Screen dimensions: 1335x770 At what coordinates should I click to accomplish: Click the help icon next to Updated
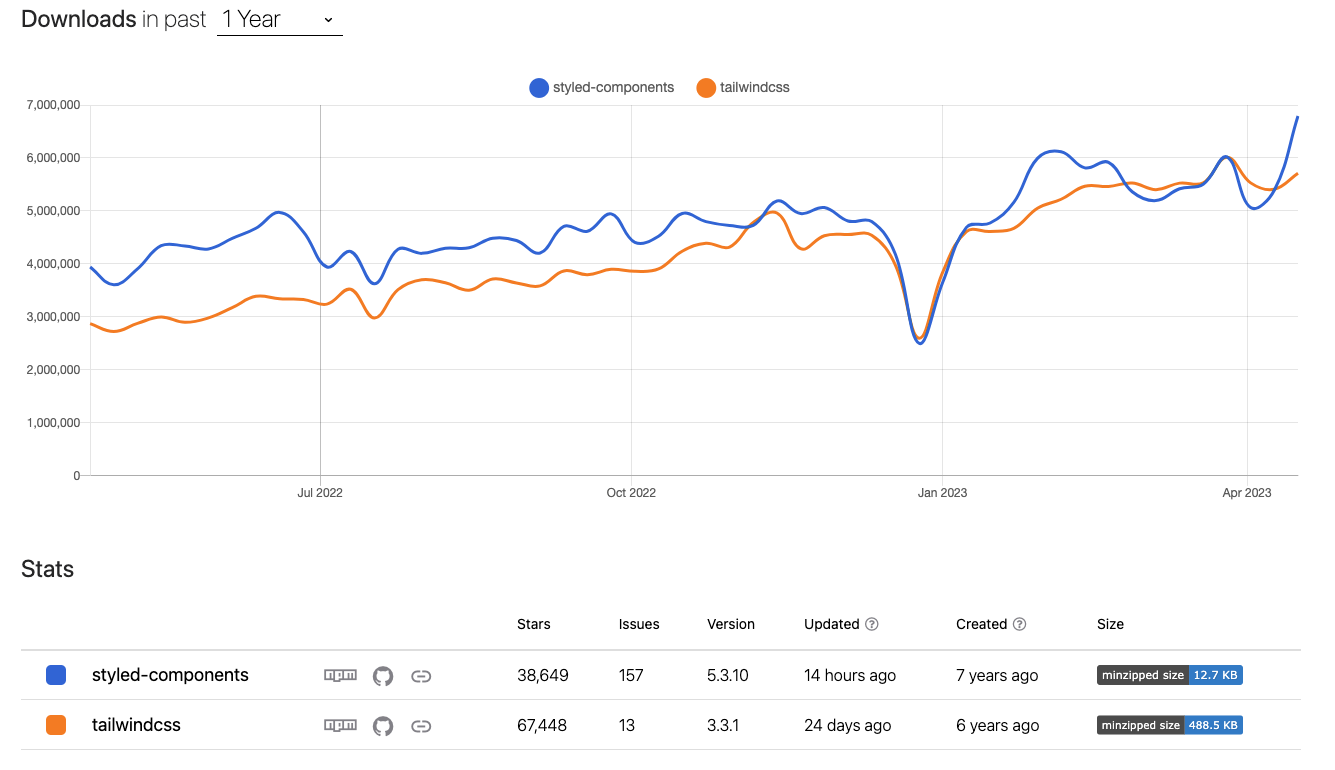(872, 624)
